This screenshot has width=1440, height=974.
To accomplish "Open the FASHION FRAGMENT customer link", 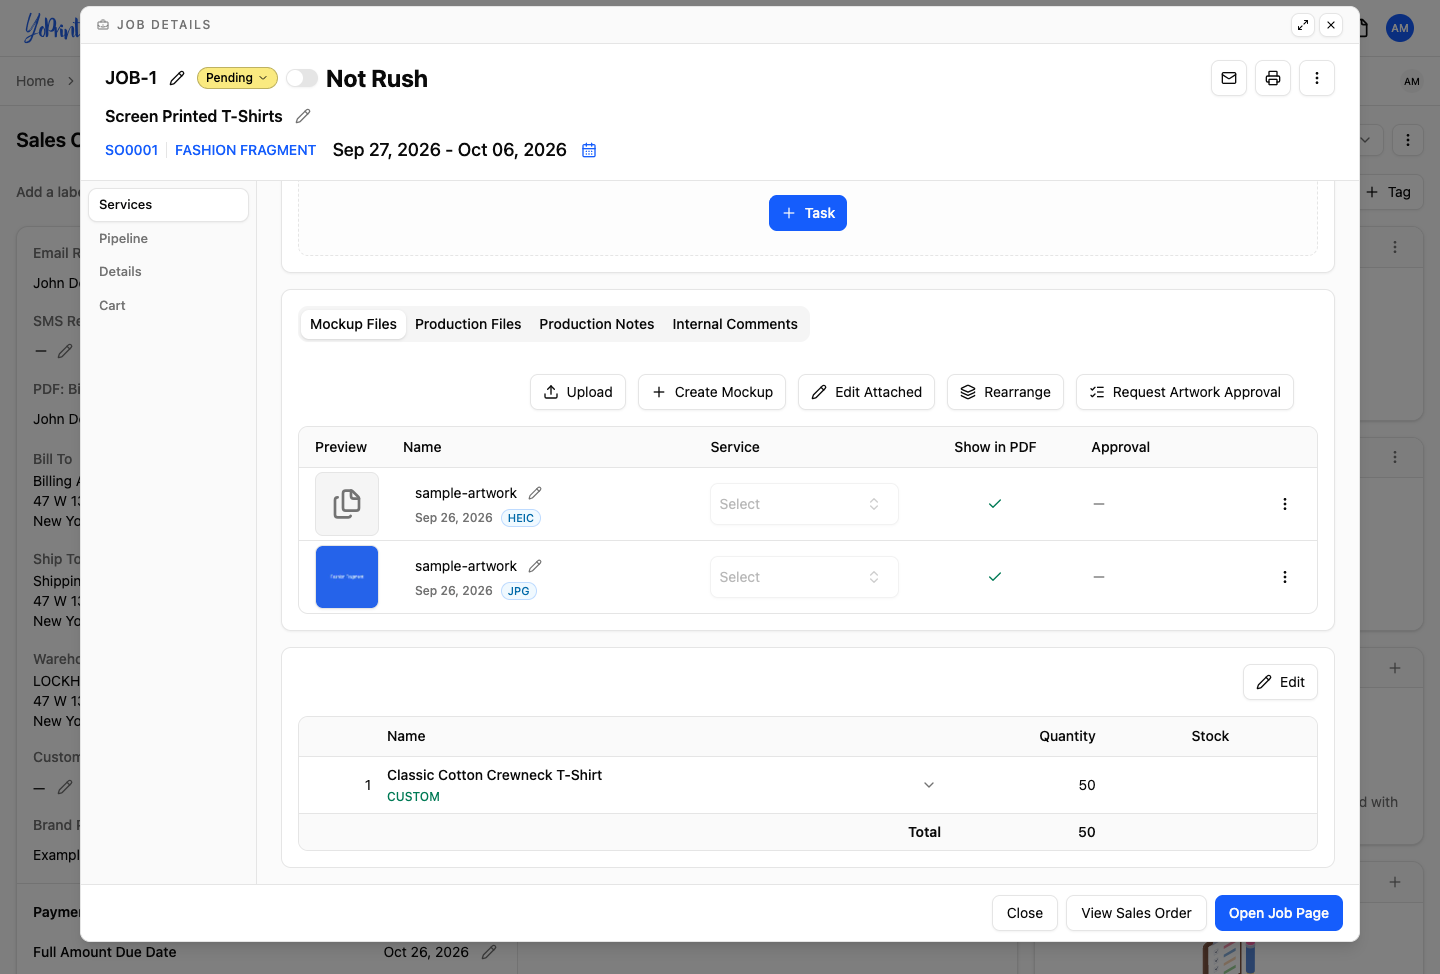I will coord(245,150).
